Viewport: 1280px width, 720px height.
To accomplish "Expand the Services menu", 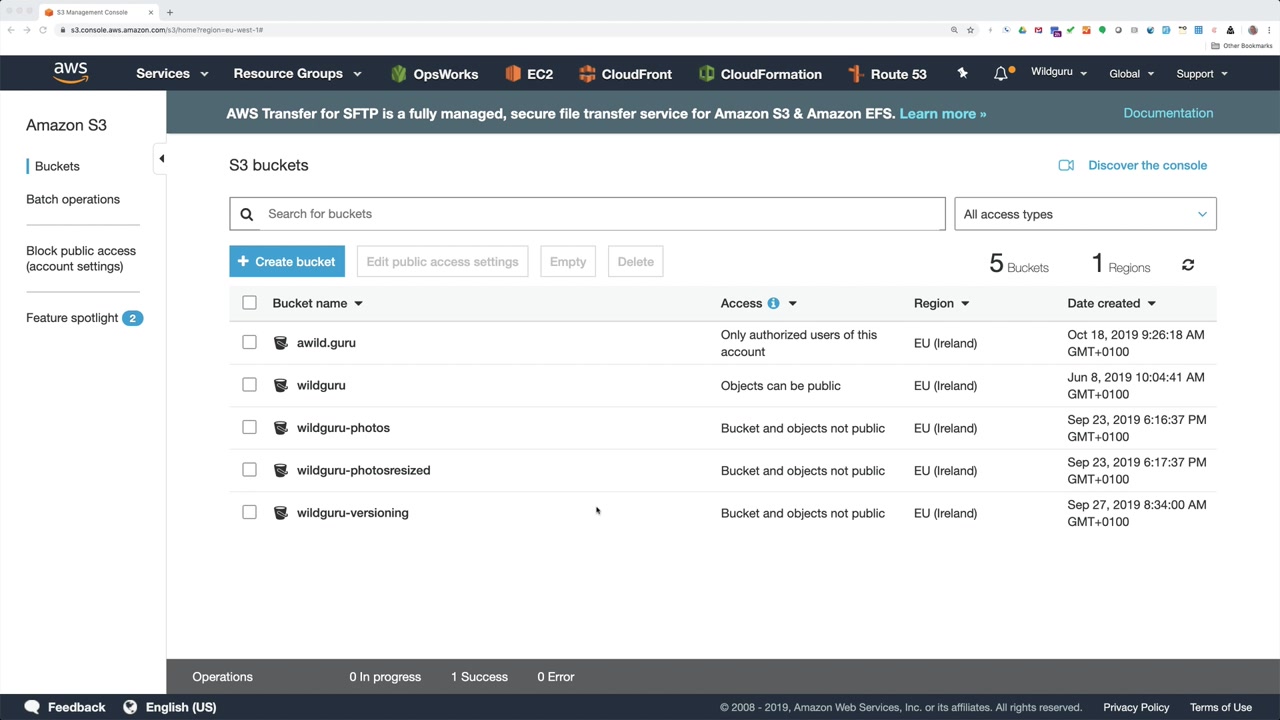I will click(x=172, y=74).
